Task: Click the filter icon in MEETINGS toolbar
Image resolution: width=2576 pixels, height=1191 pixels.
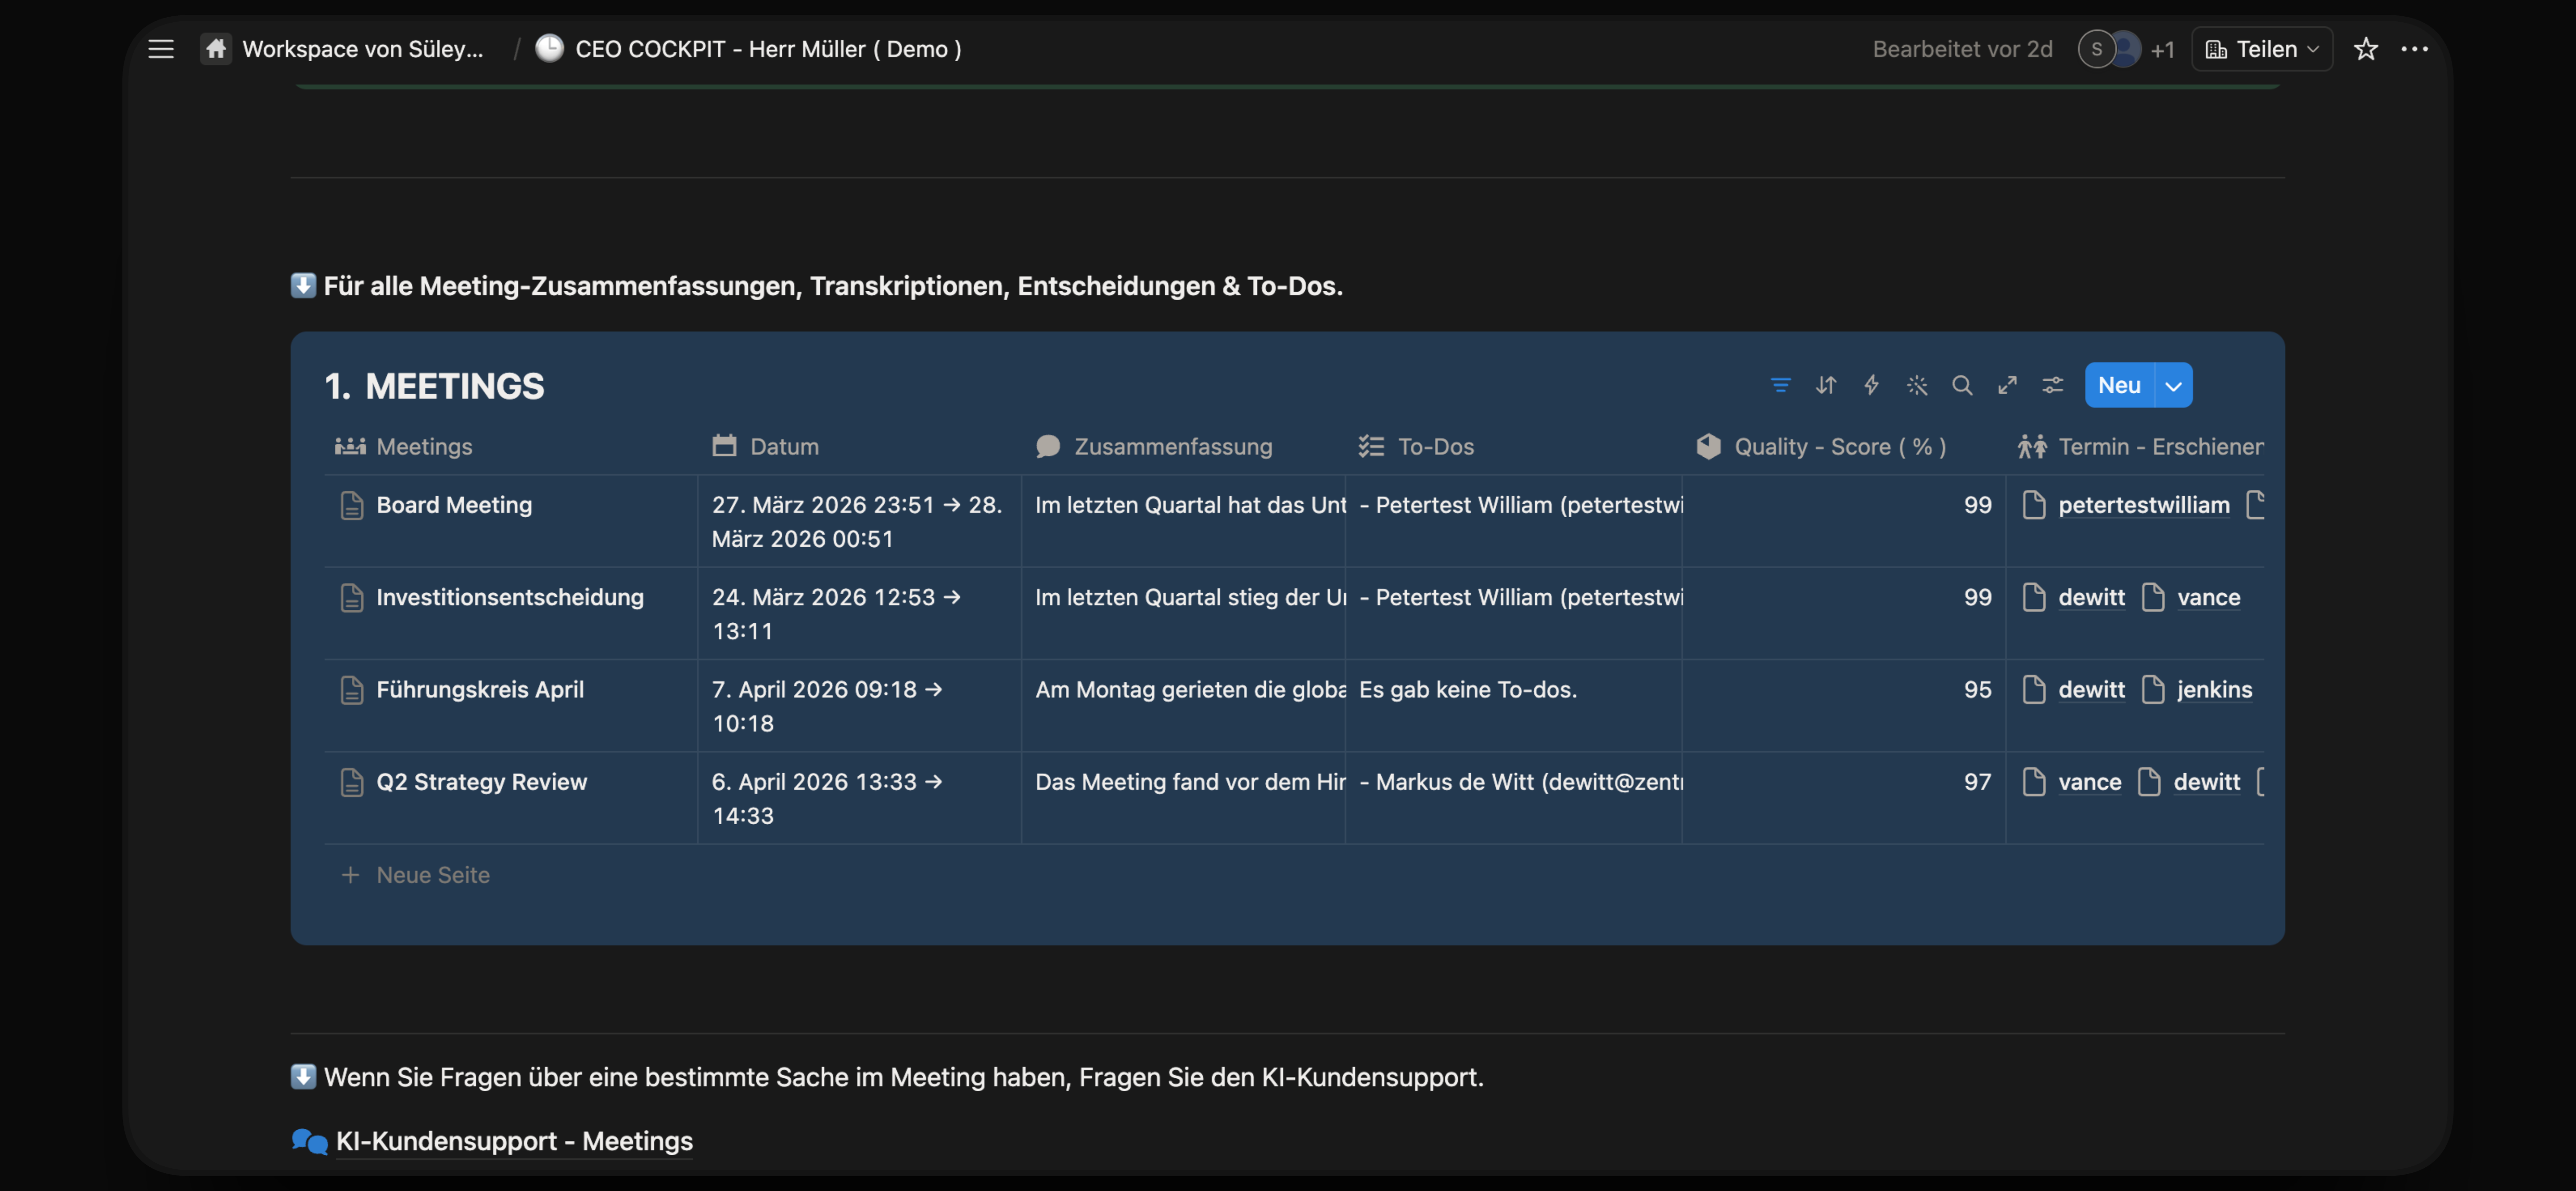Action: click(1780, 385)
